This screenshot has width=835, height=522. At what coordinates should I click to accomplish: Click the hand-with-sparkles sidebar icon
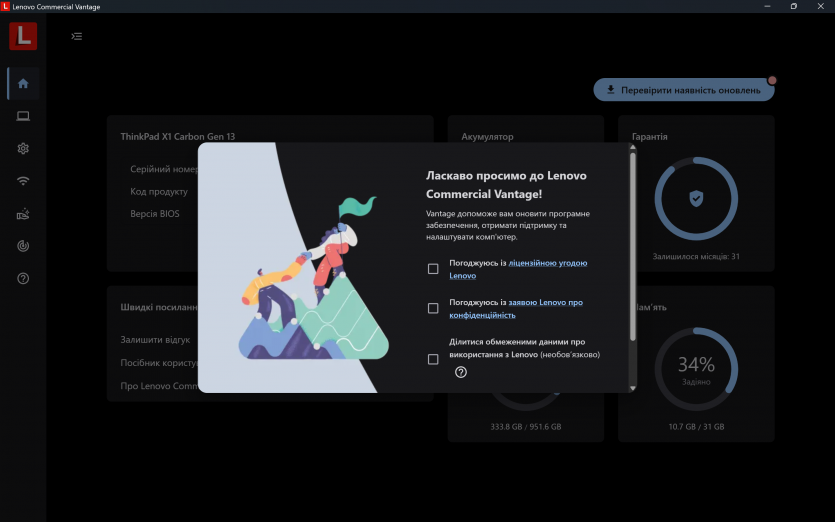click(23, 213)
